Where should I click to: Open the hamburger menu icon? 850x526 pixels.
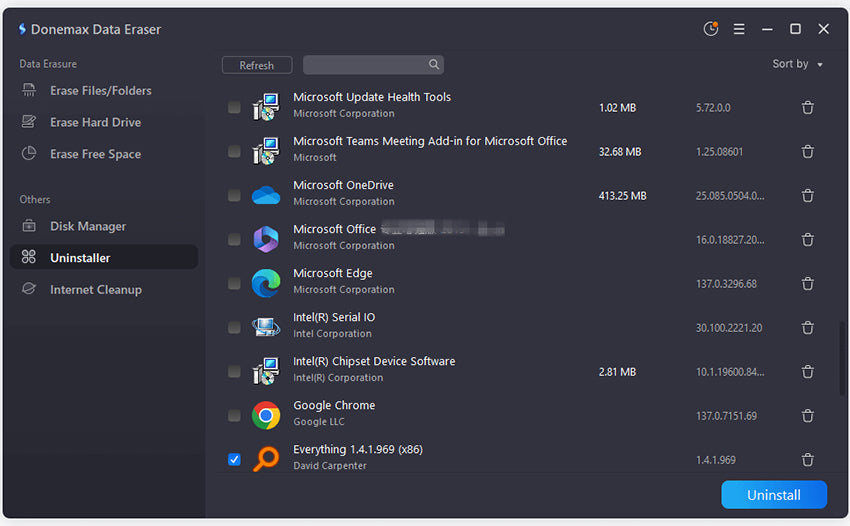739,29
